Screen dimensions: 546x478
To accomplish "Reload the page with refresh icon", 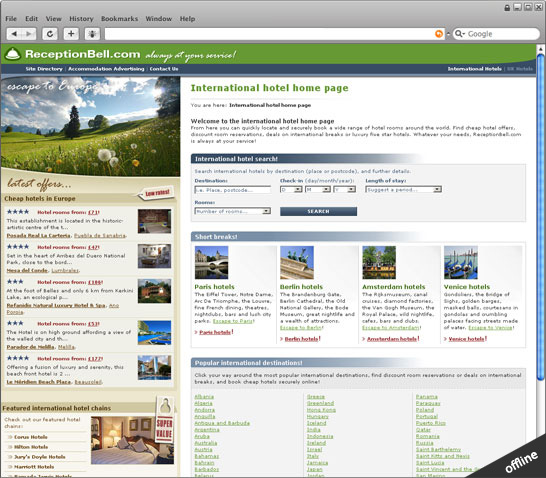I will click(50, 34).
